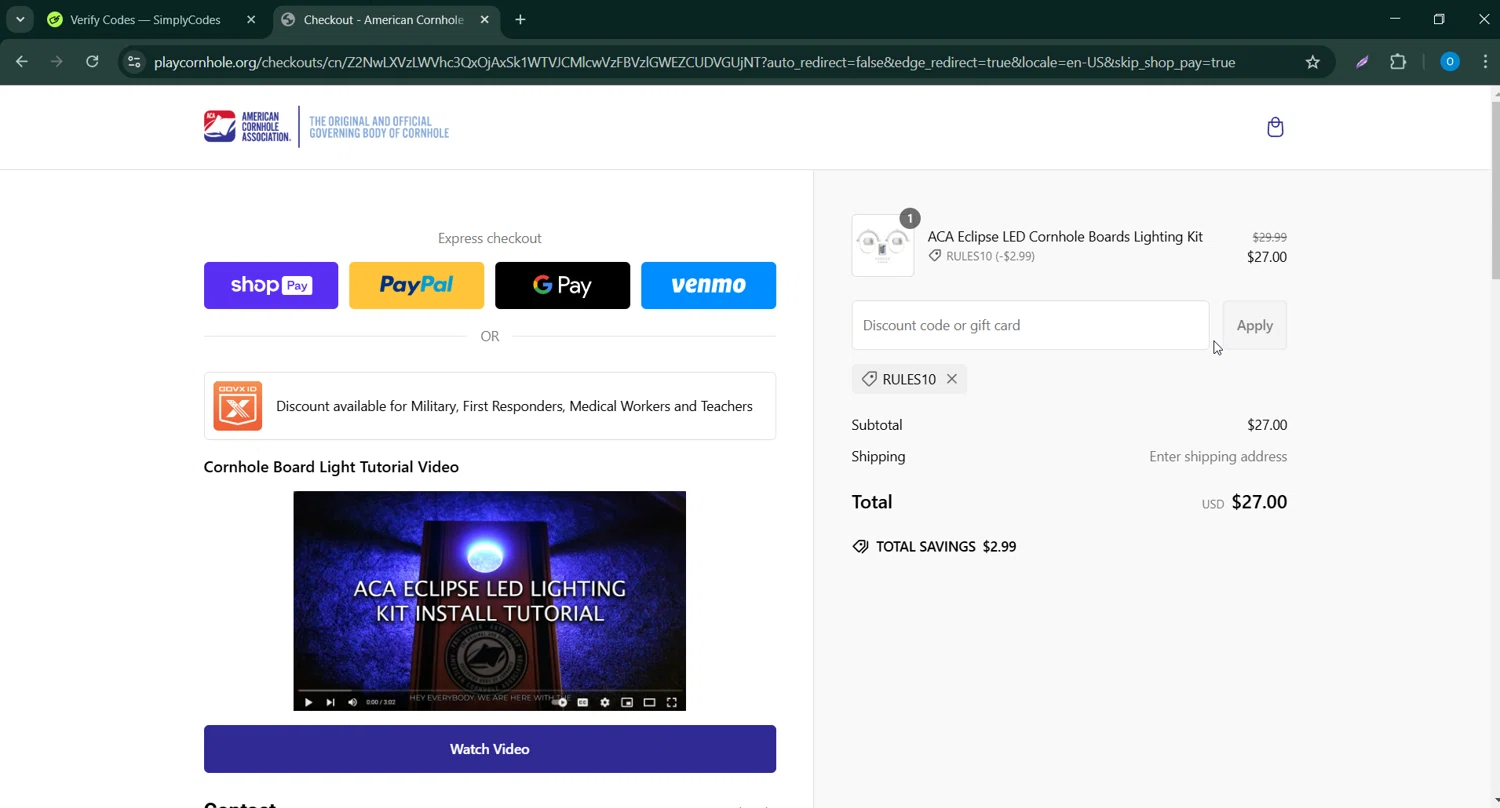The image size is (1500, 808).
Task: Open the shopping bag cart icon
Action: tap(1275, 127)
